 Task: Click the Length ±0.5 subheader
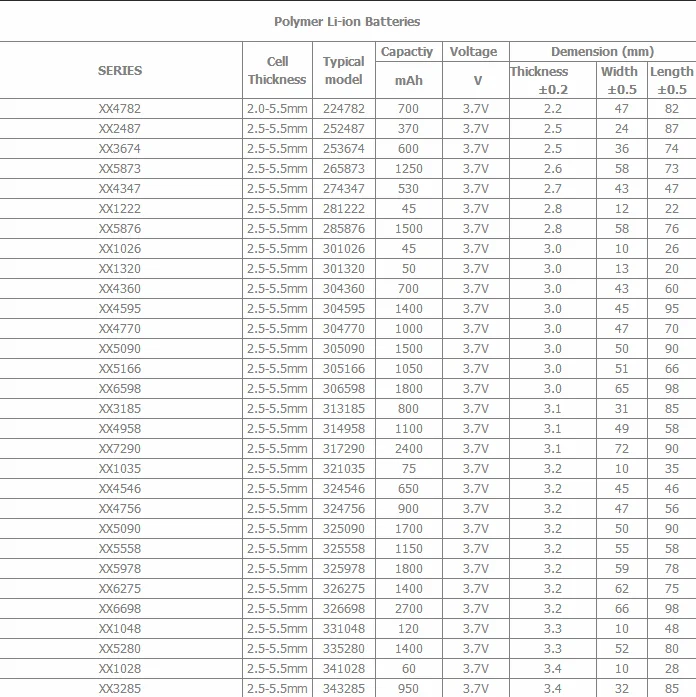pos(671,80)
